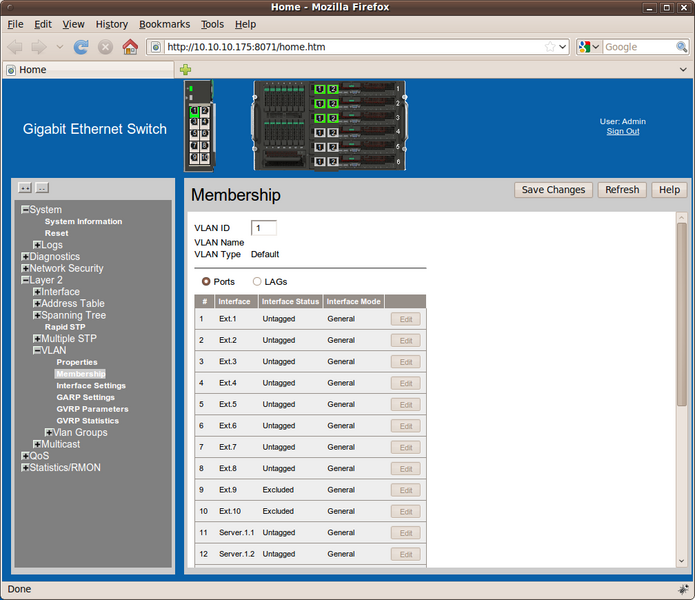This screenshot has height=600, width=695.
Task: Open the Tools menu
Action: tap(212, 24)
